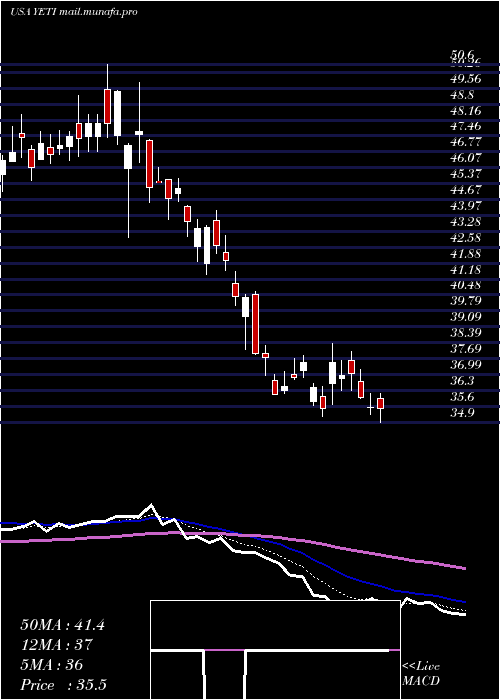Select the 39.09 price axis label
This screenshot has width=500, height=700.
466,317
